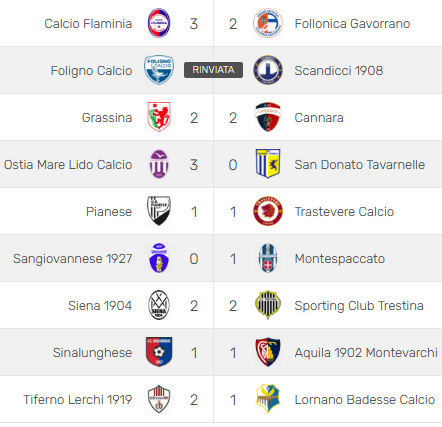Open the Pianese black-and-white shield
The width and height of the screenshot is (442, 427).
[x=159, y=211]
